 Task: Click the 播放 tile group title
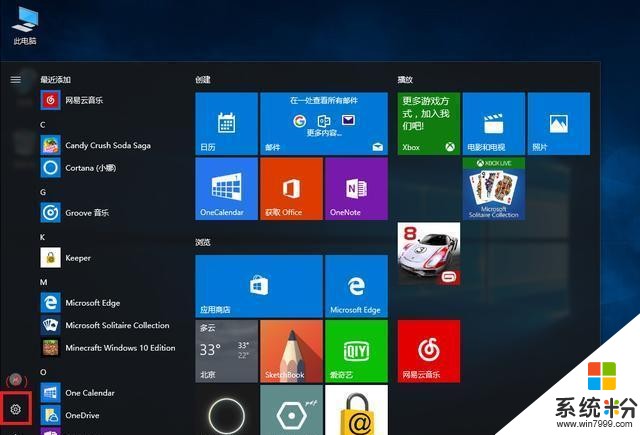(x=405, y=80)
